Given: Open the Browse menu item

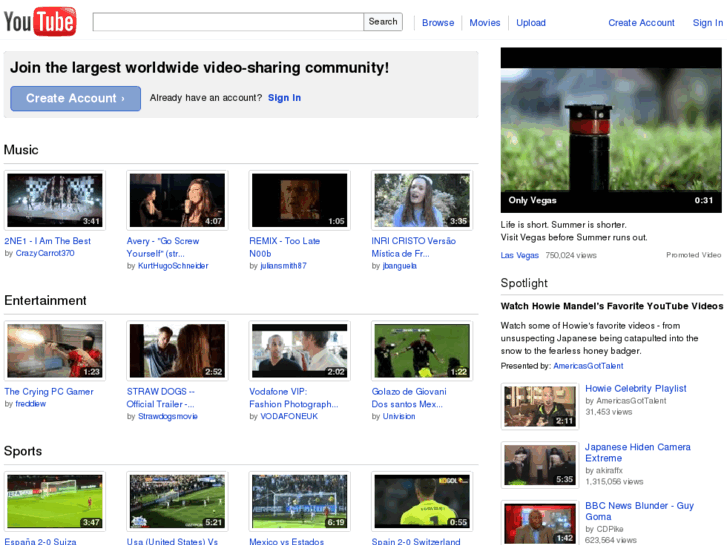Looking at the screenshot, I should (x=437, y=23).
